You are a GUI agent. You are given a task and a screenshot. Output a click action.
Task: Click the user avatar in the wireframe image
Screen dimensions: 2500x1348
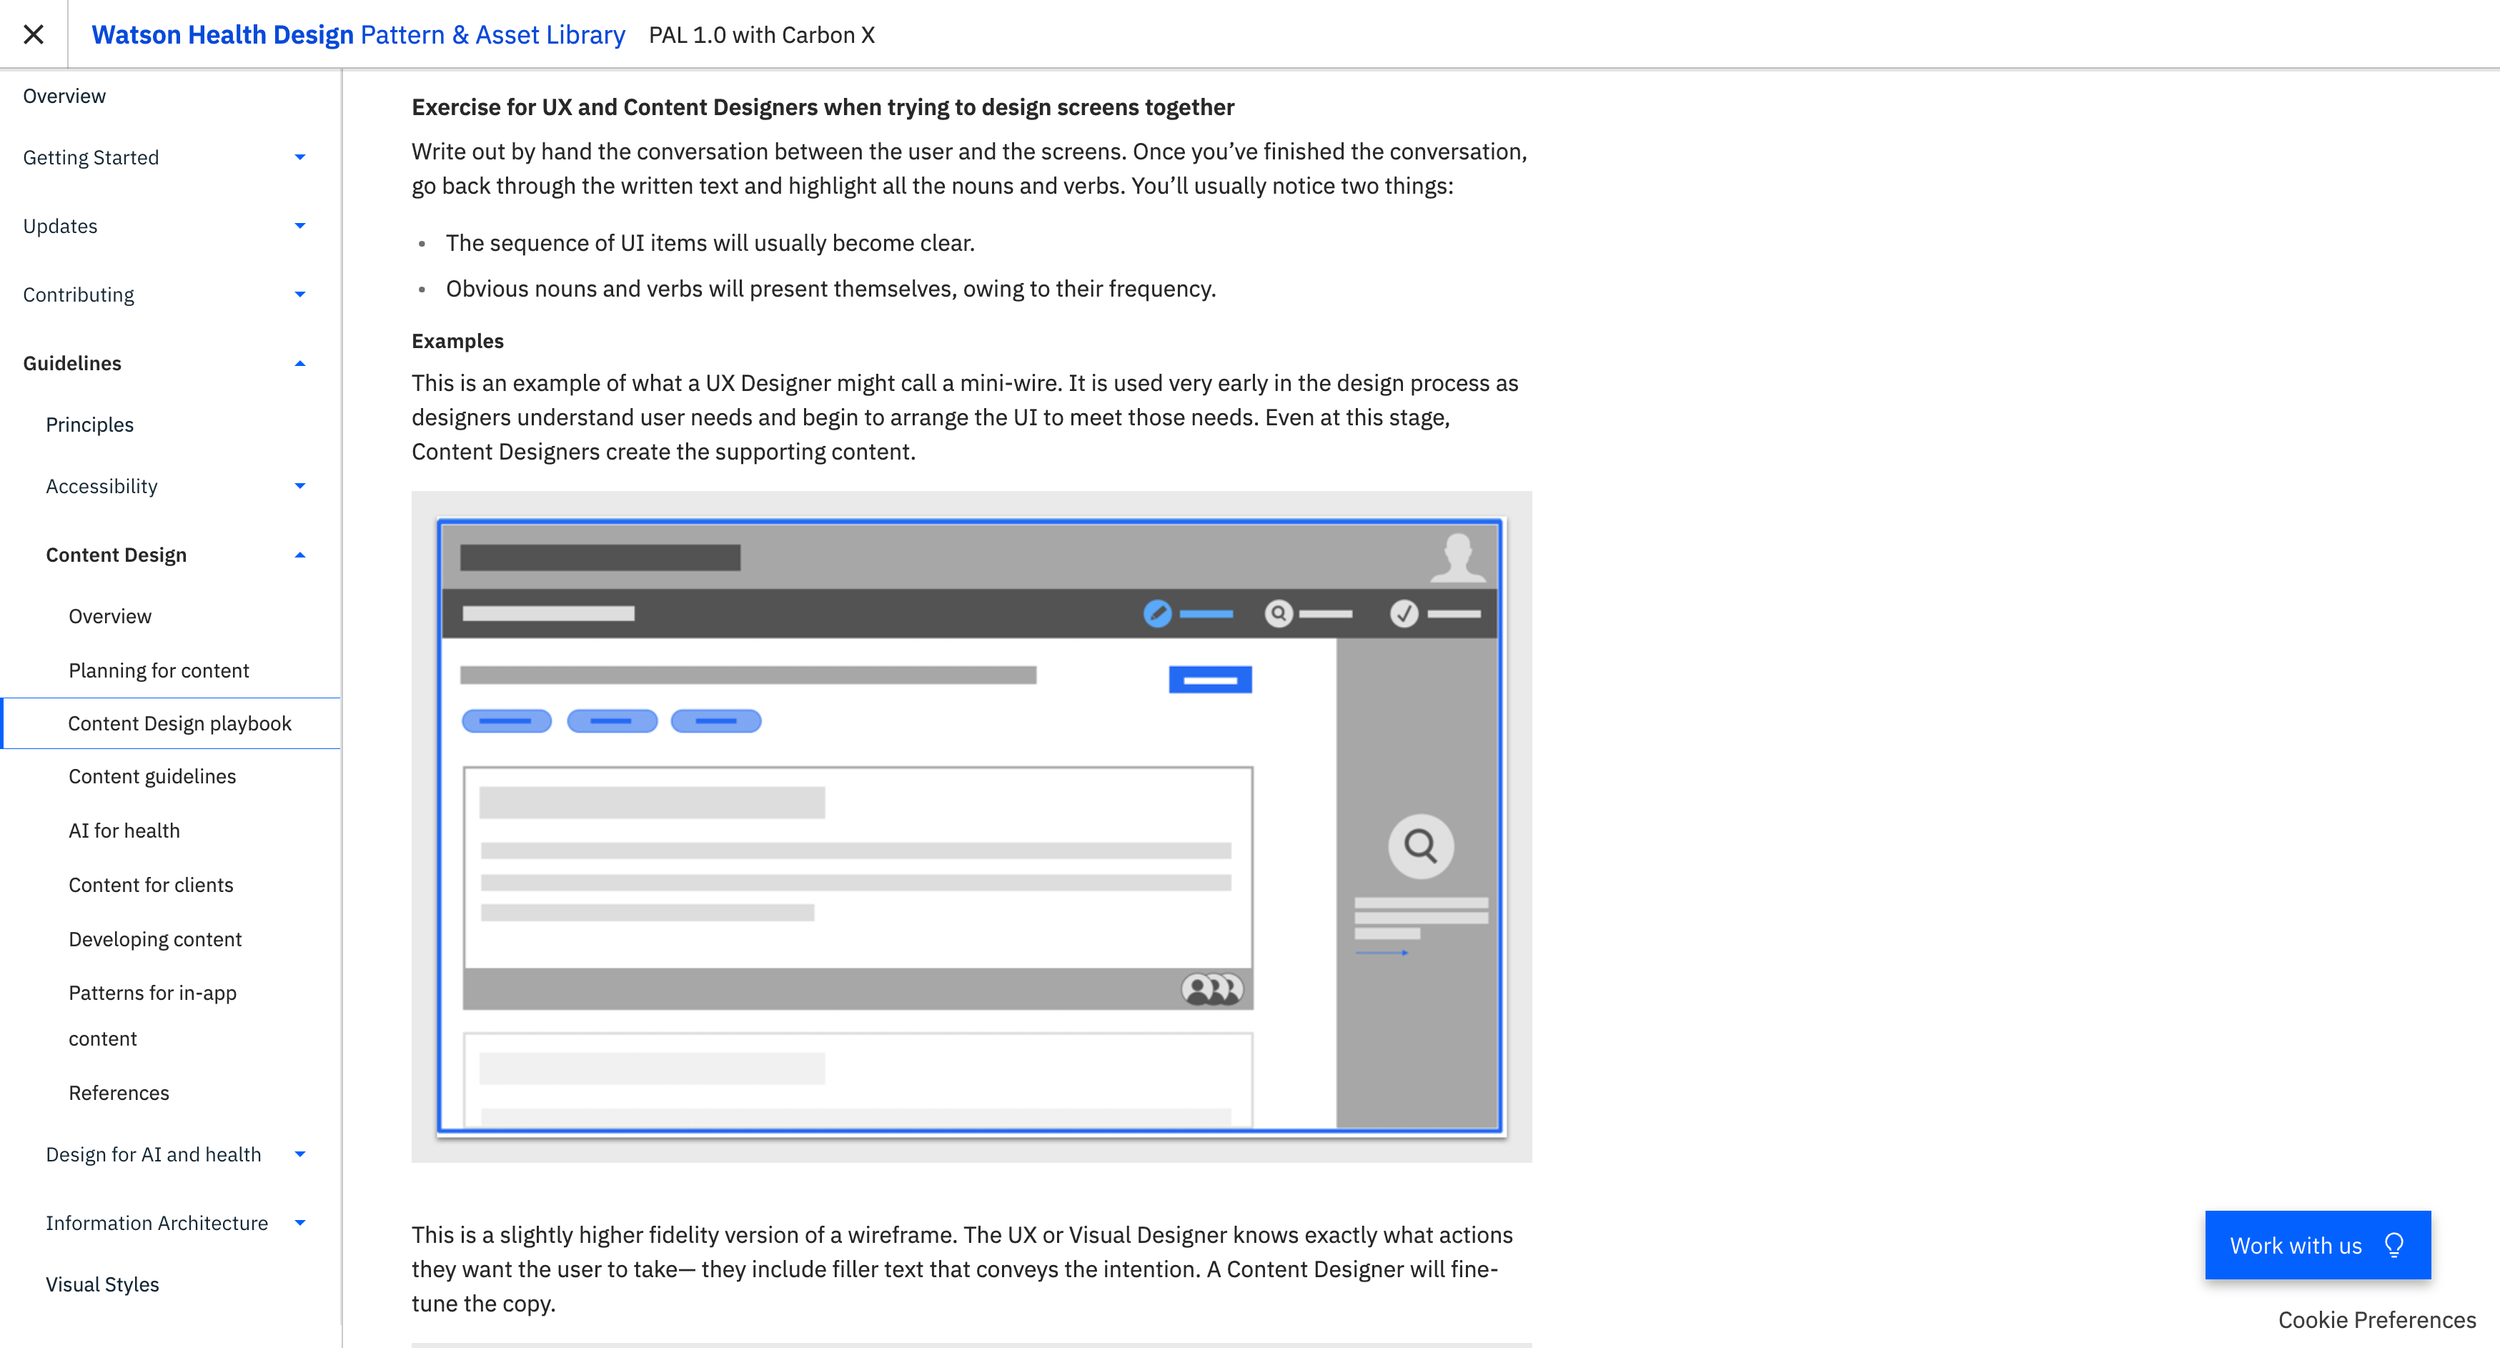click(1457, 556)
